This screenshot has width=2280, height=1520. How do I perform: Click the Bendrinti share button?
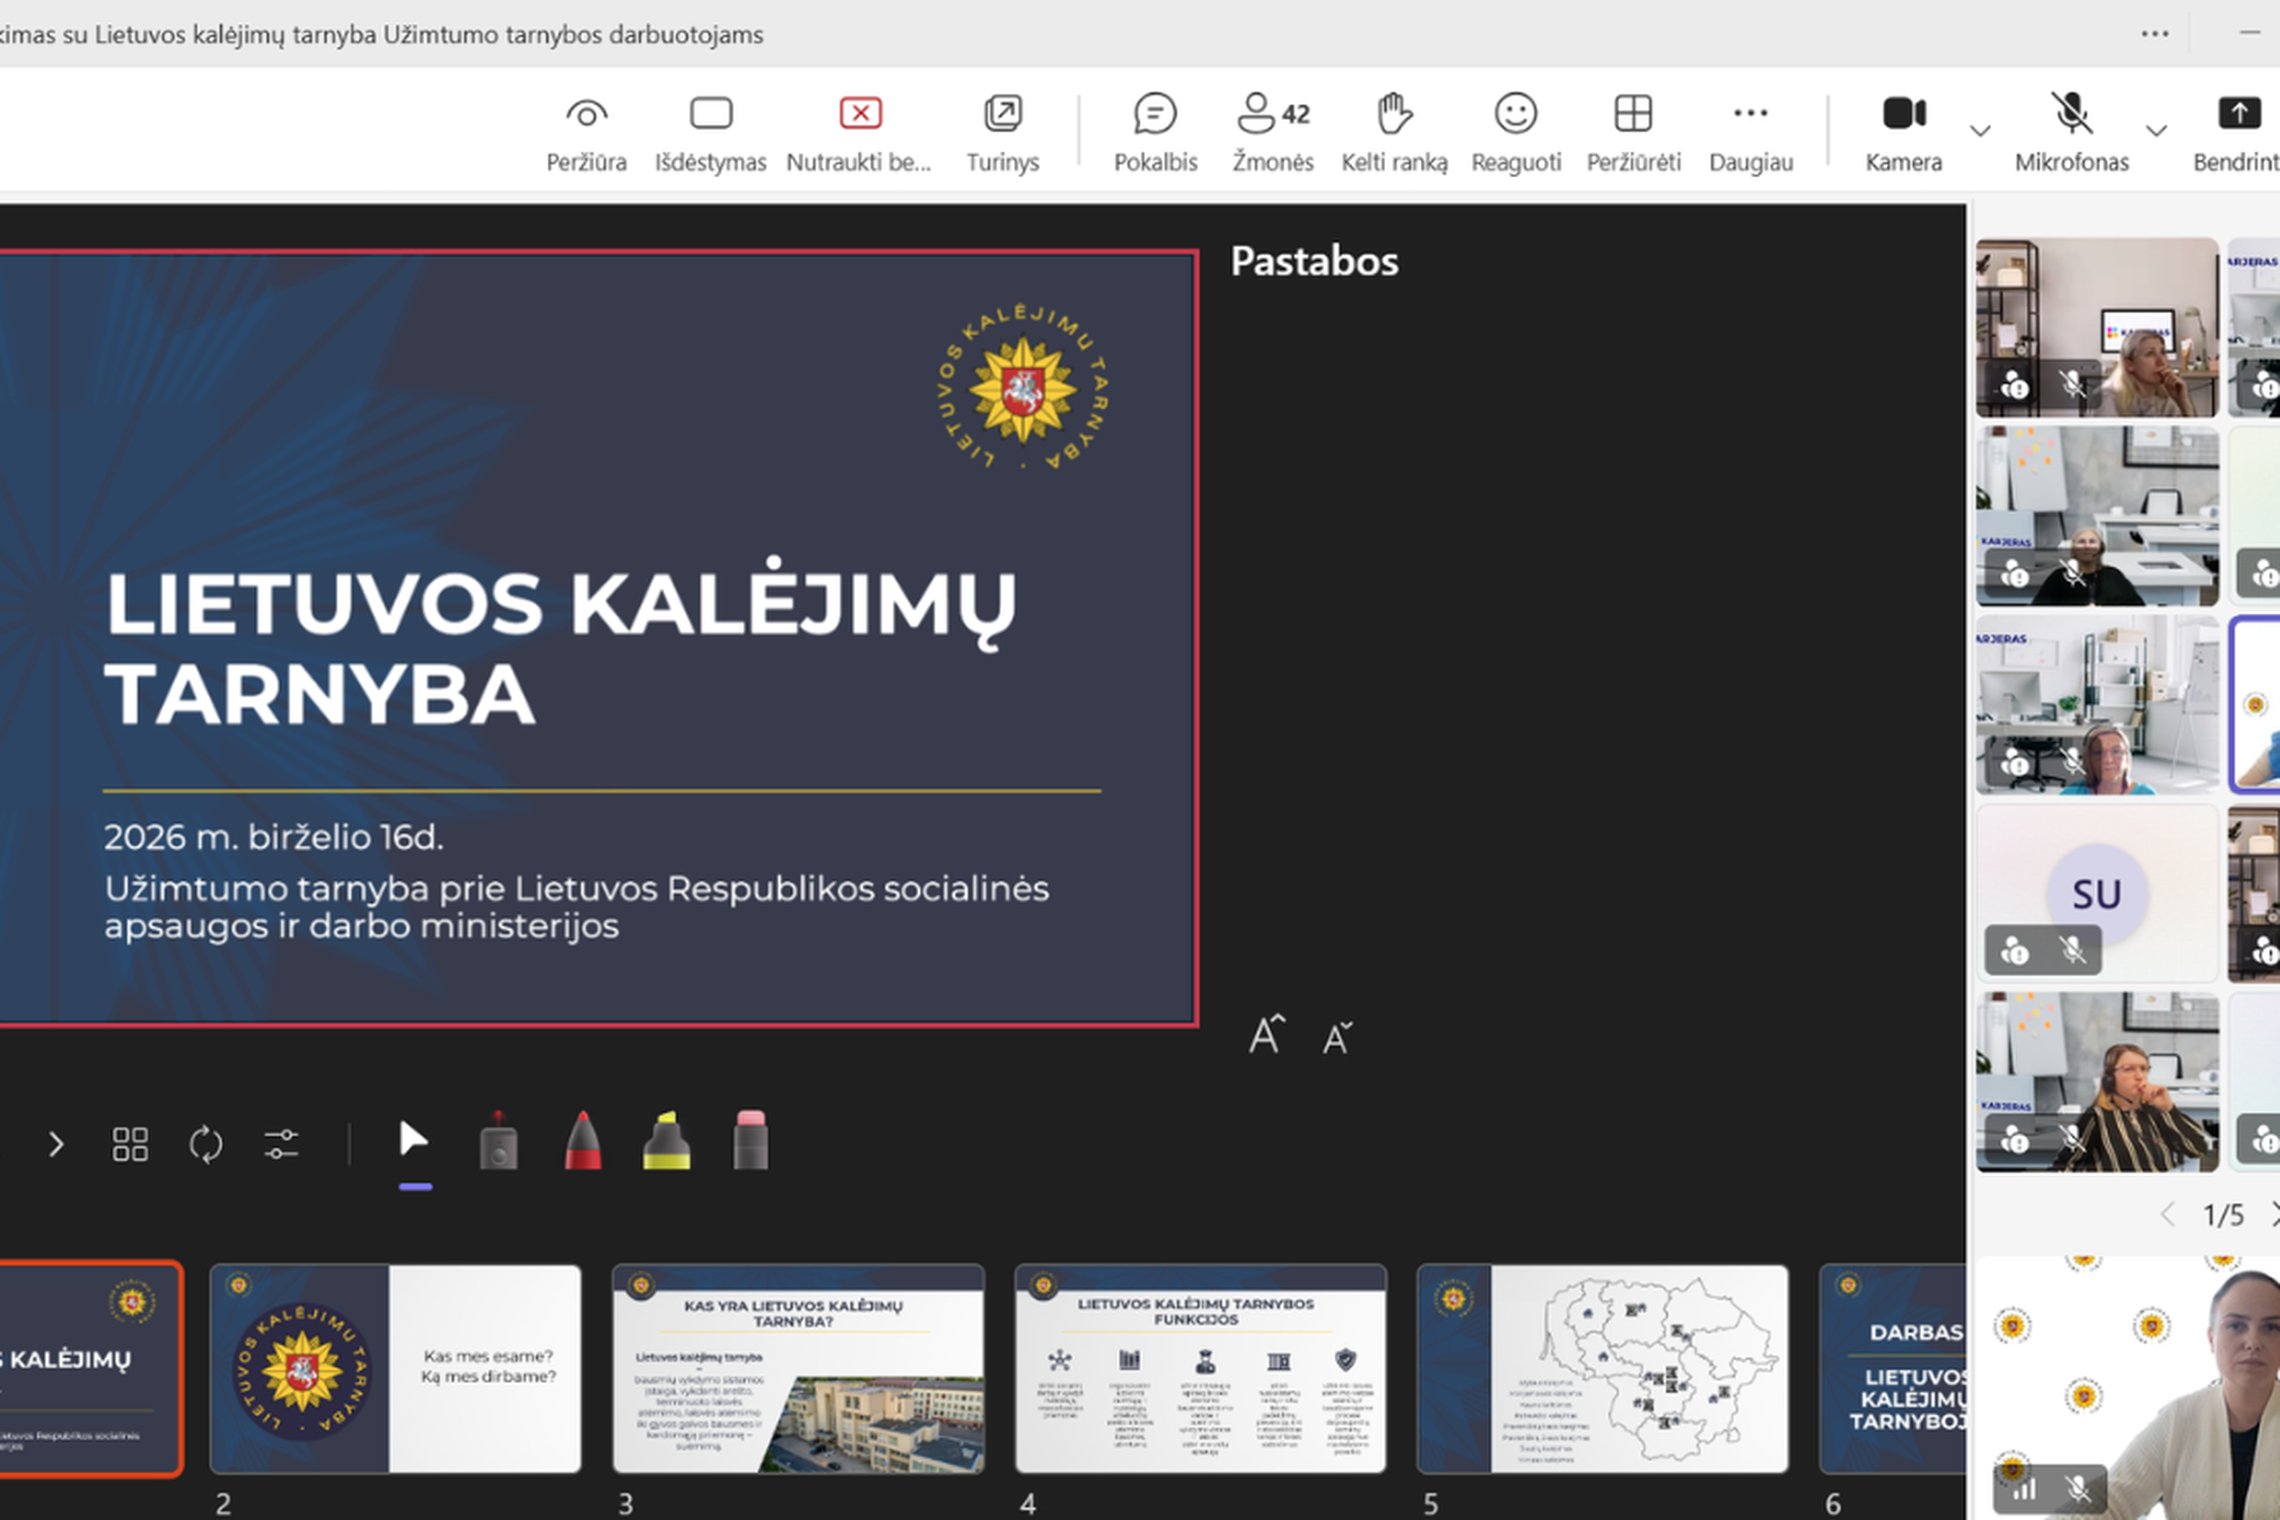coord(2238,133)
